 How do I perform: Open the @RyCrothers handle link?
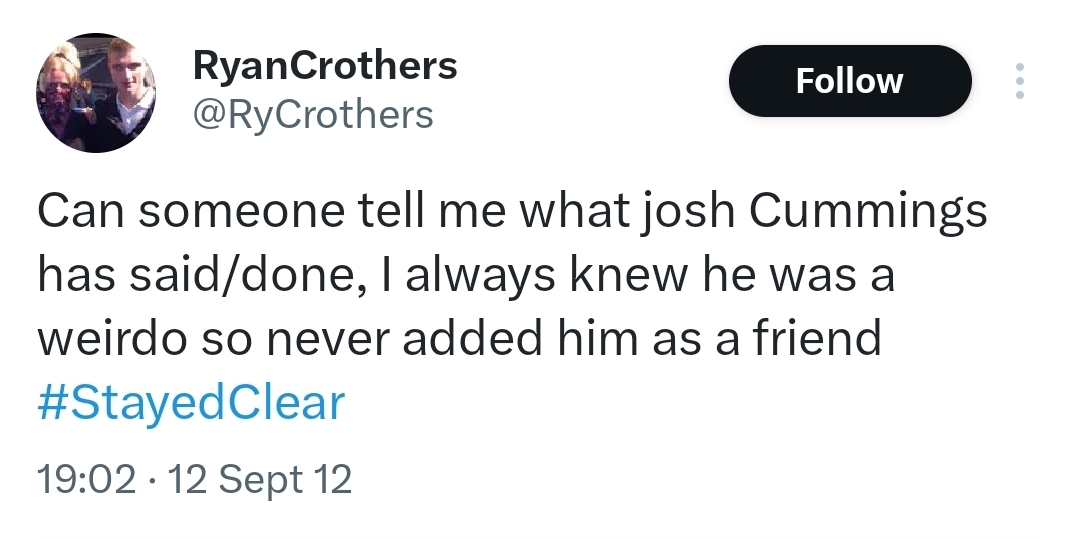click(313, 115)
